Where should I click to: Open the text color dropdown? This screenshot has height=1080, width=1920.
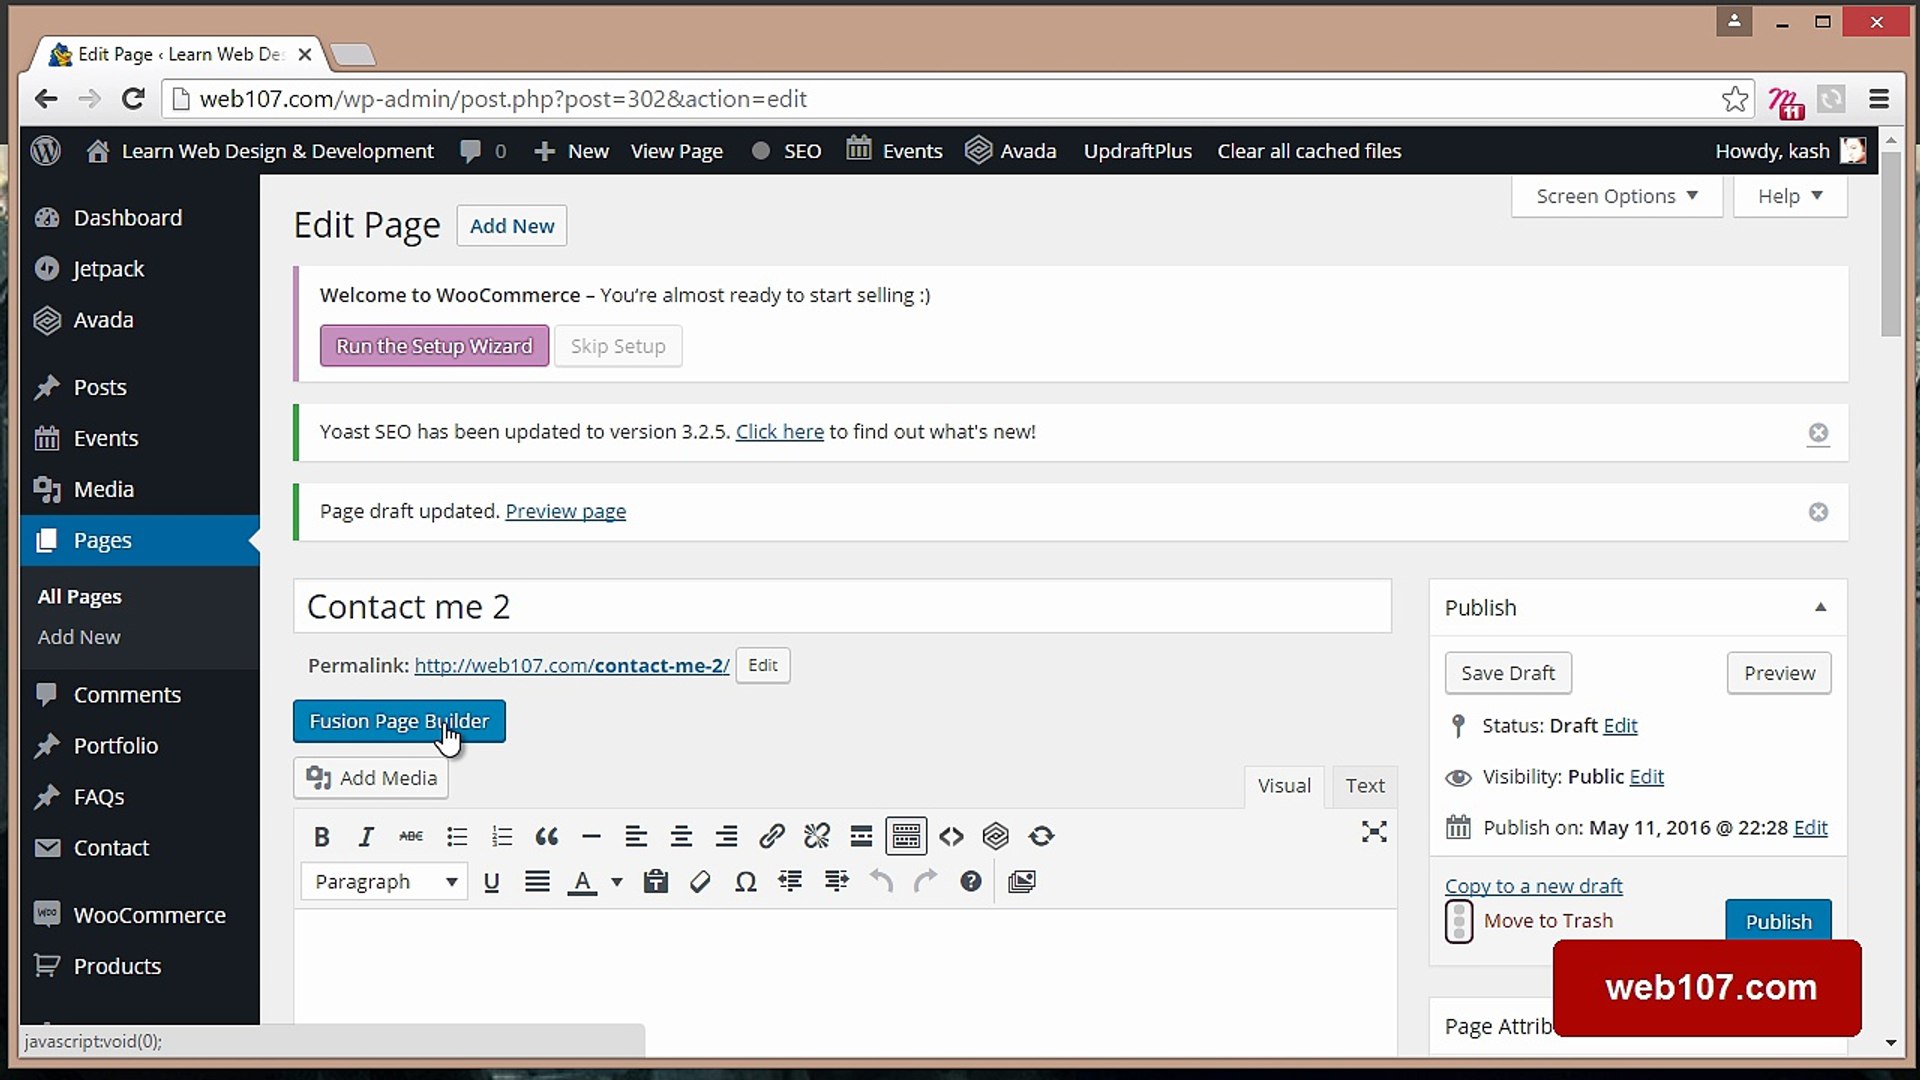615,881
